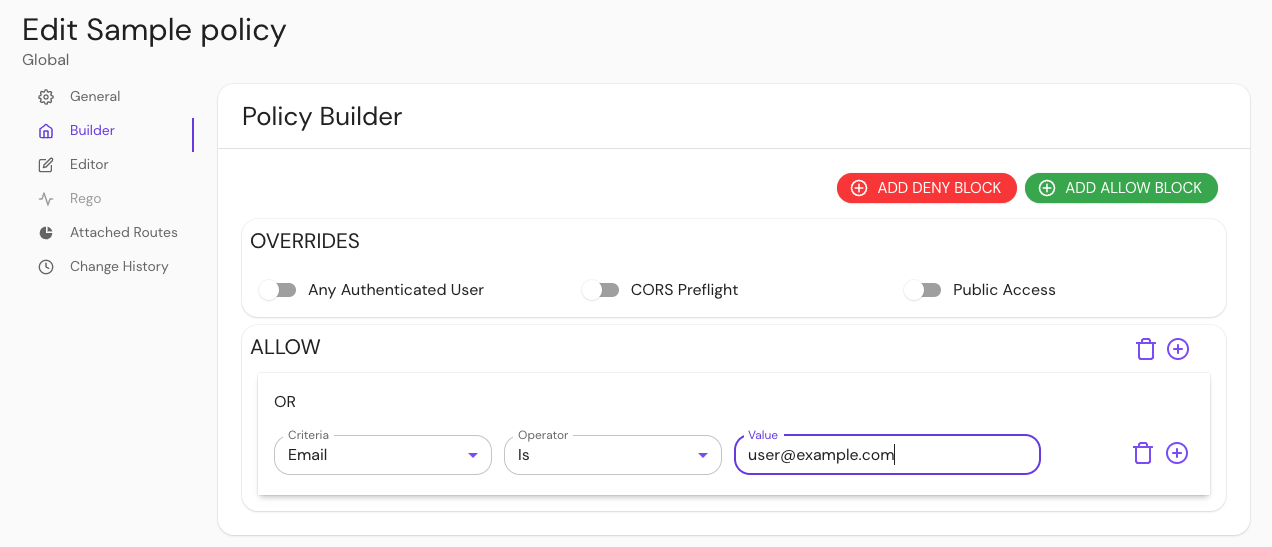Delete the Email criteria row via trash icon
This screenshot has height=547, width=1272.
pyautogui.click(x=1143, y=453)
